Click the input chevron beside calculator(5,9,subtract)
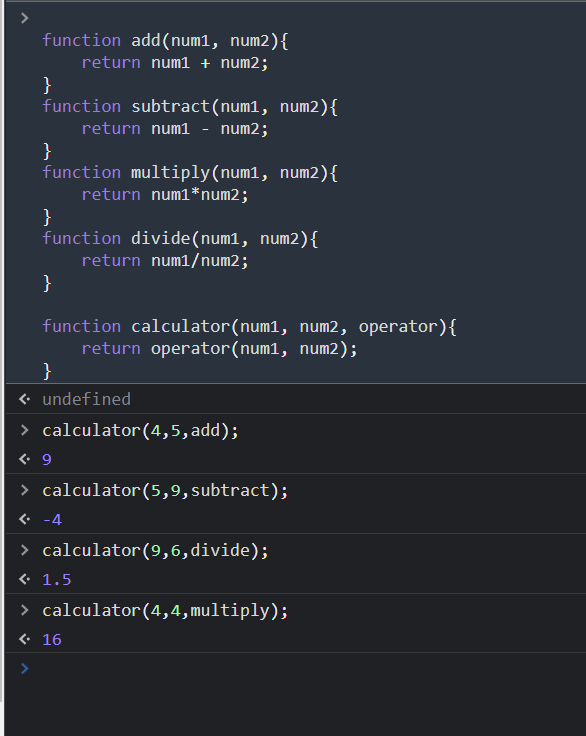 (25, 490)
